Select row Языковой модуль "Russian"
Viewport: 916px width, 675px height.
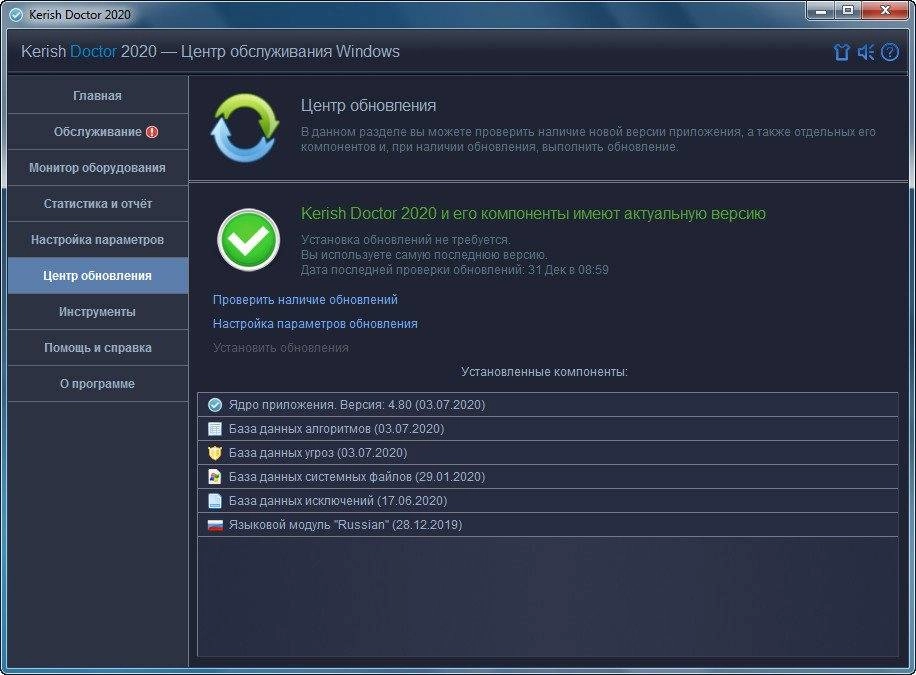pyautogui.click(x=547, y=525)
